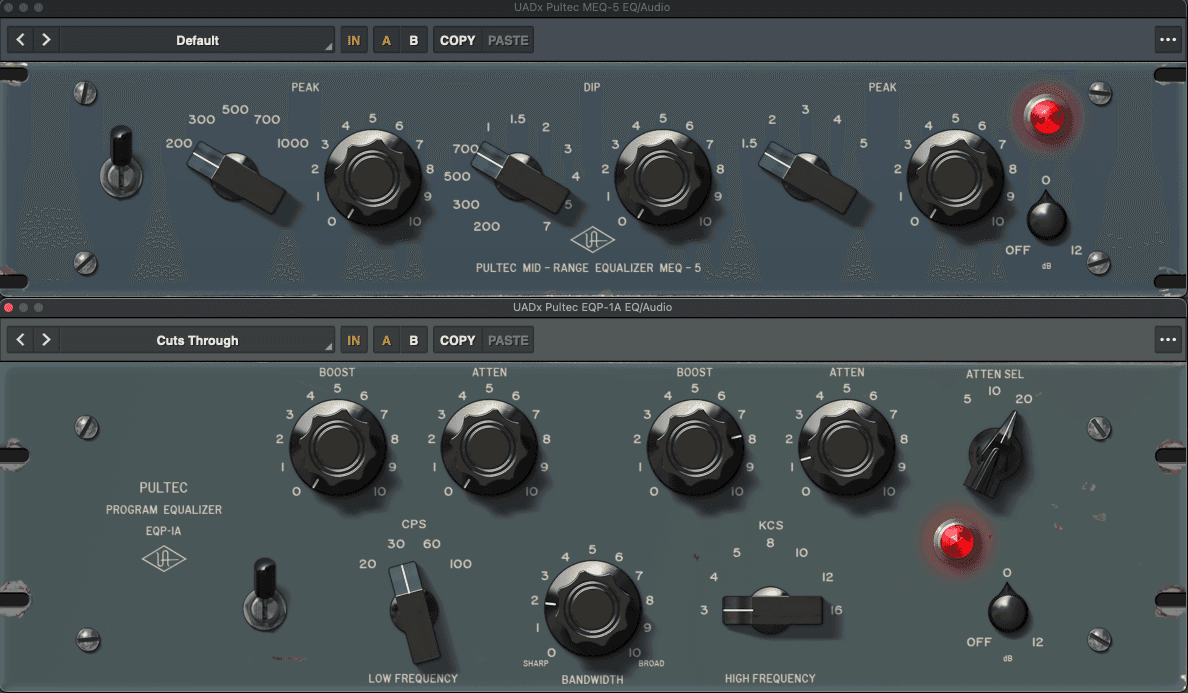This screenshot has width=1188, height=693.
Task: Click the MEQ-5 high peak frequency selector
Action: (808, 176)
